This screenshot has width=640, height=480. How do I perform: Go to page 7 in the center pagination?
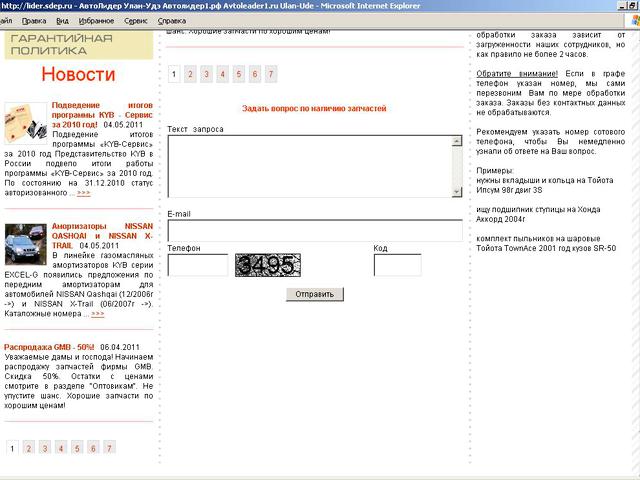pyautogui.click(x=271, y=74)
